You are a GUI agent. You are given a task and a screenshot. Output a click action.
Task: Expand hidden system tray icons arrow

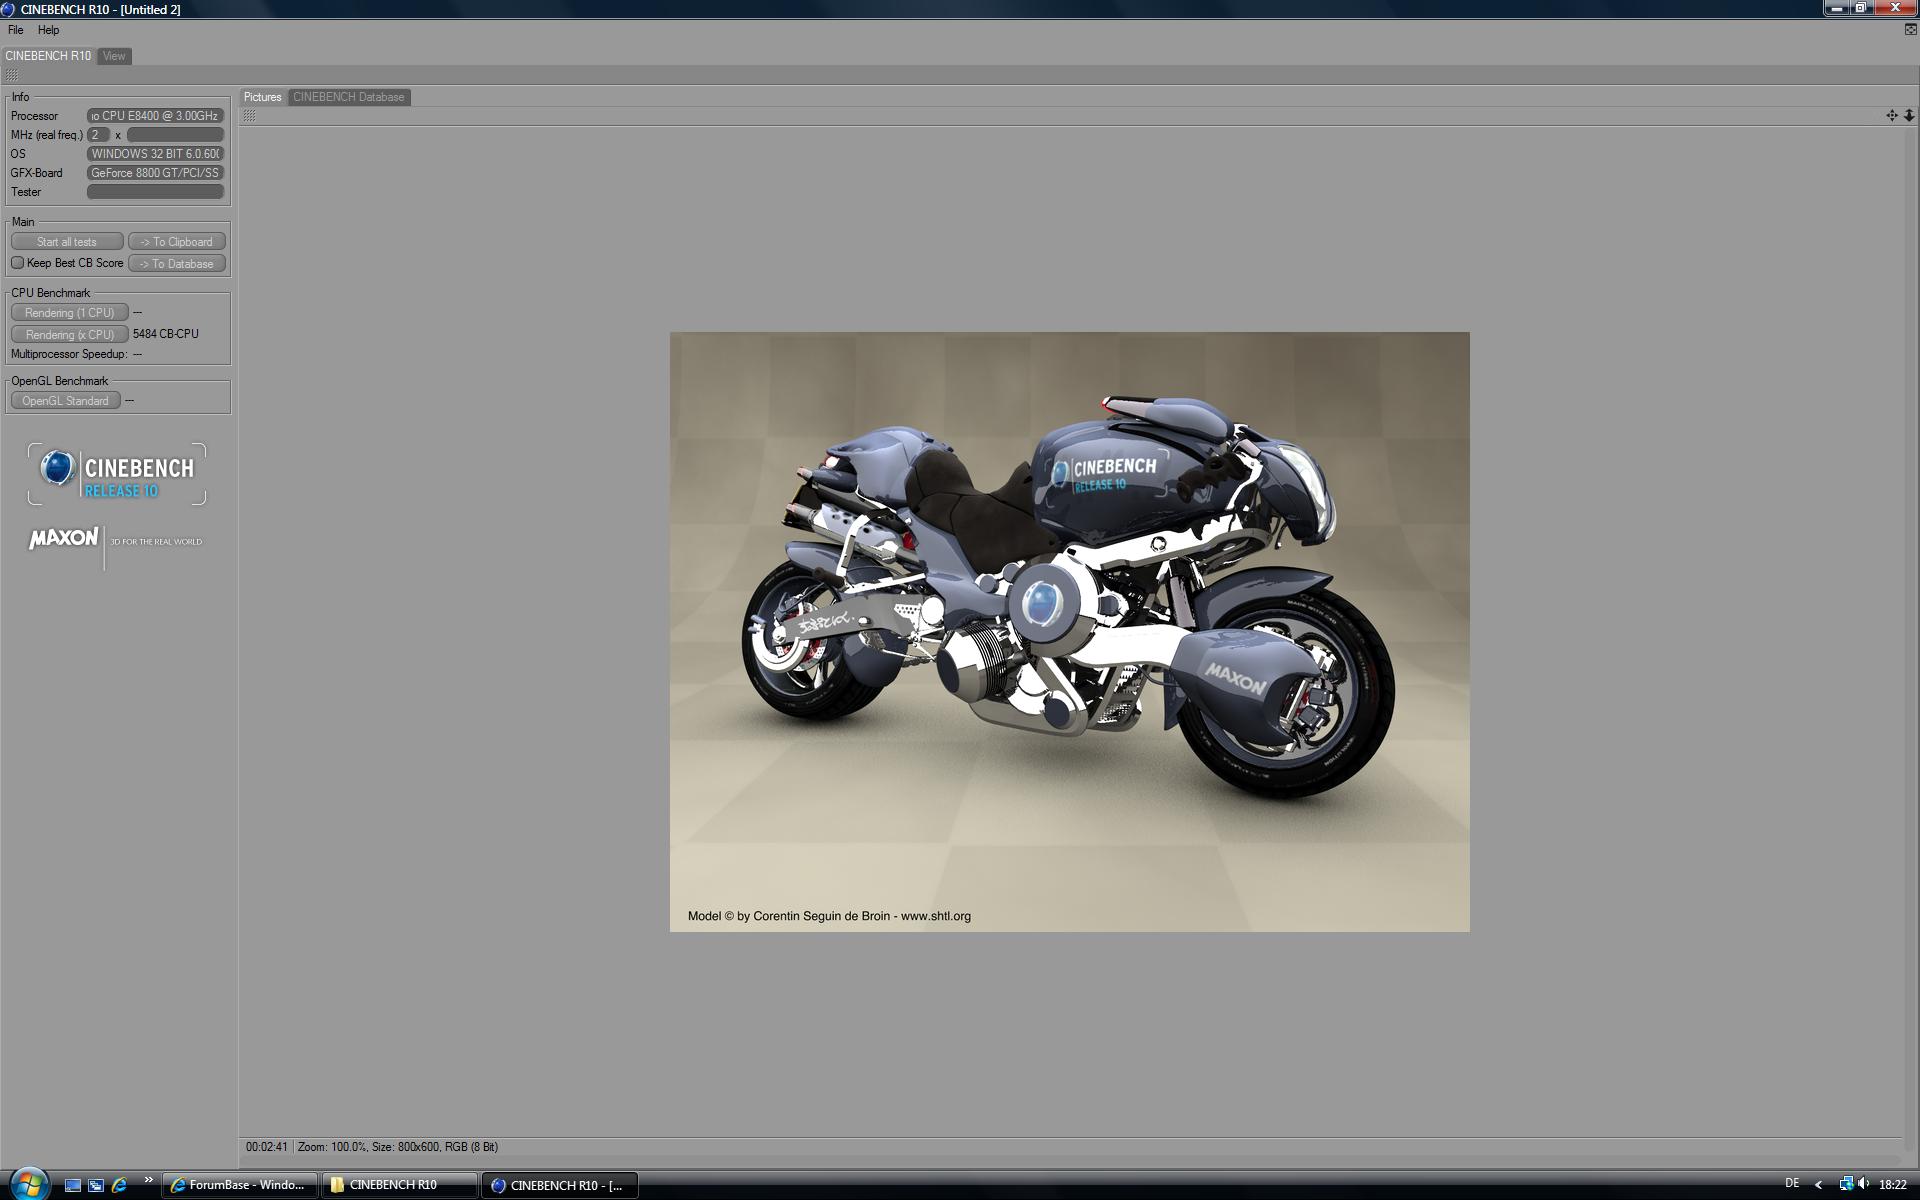pyautogui.click(x=1818, y=1185)
